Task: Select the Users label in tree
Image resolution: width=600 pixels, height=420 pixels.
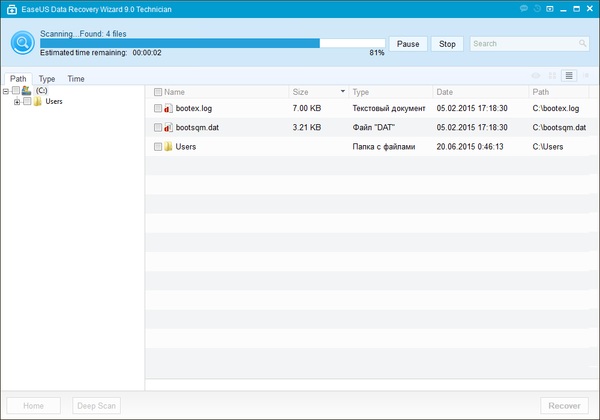Action: click(54, 101)
